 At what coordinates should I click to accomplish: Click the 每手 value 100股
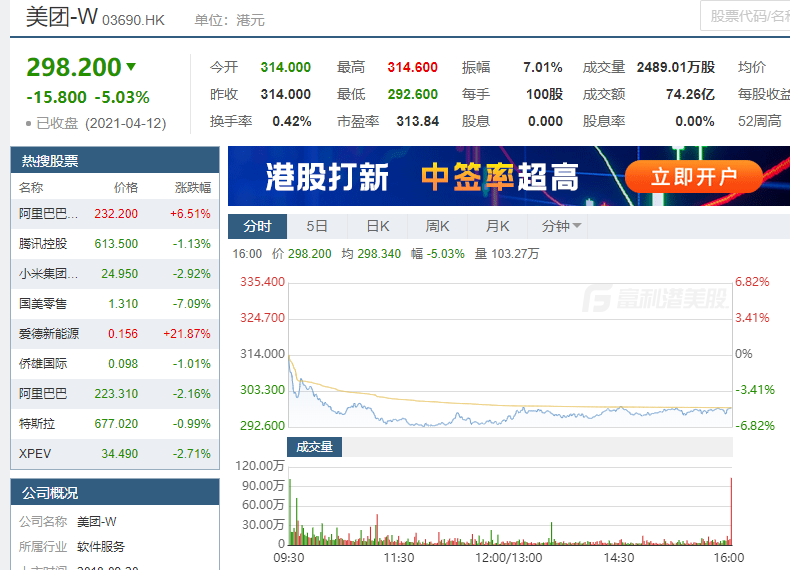click(545, 94)
